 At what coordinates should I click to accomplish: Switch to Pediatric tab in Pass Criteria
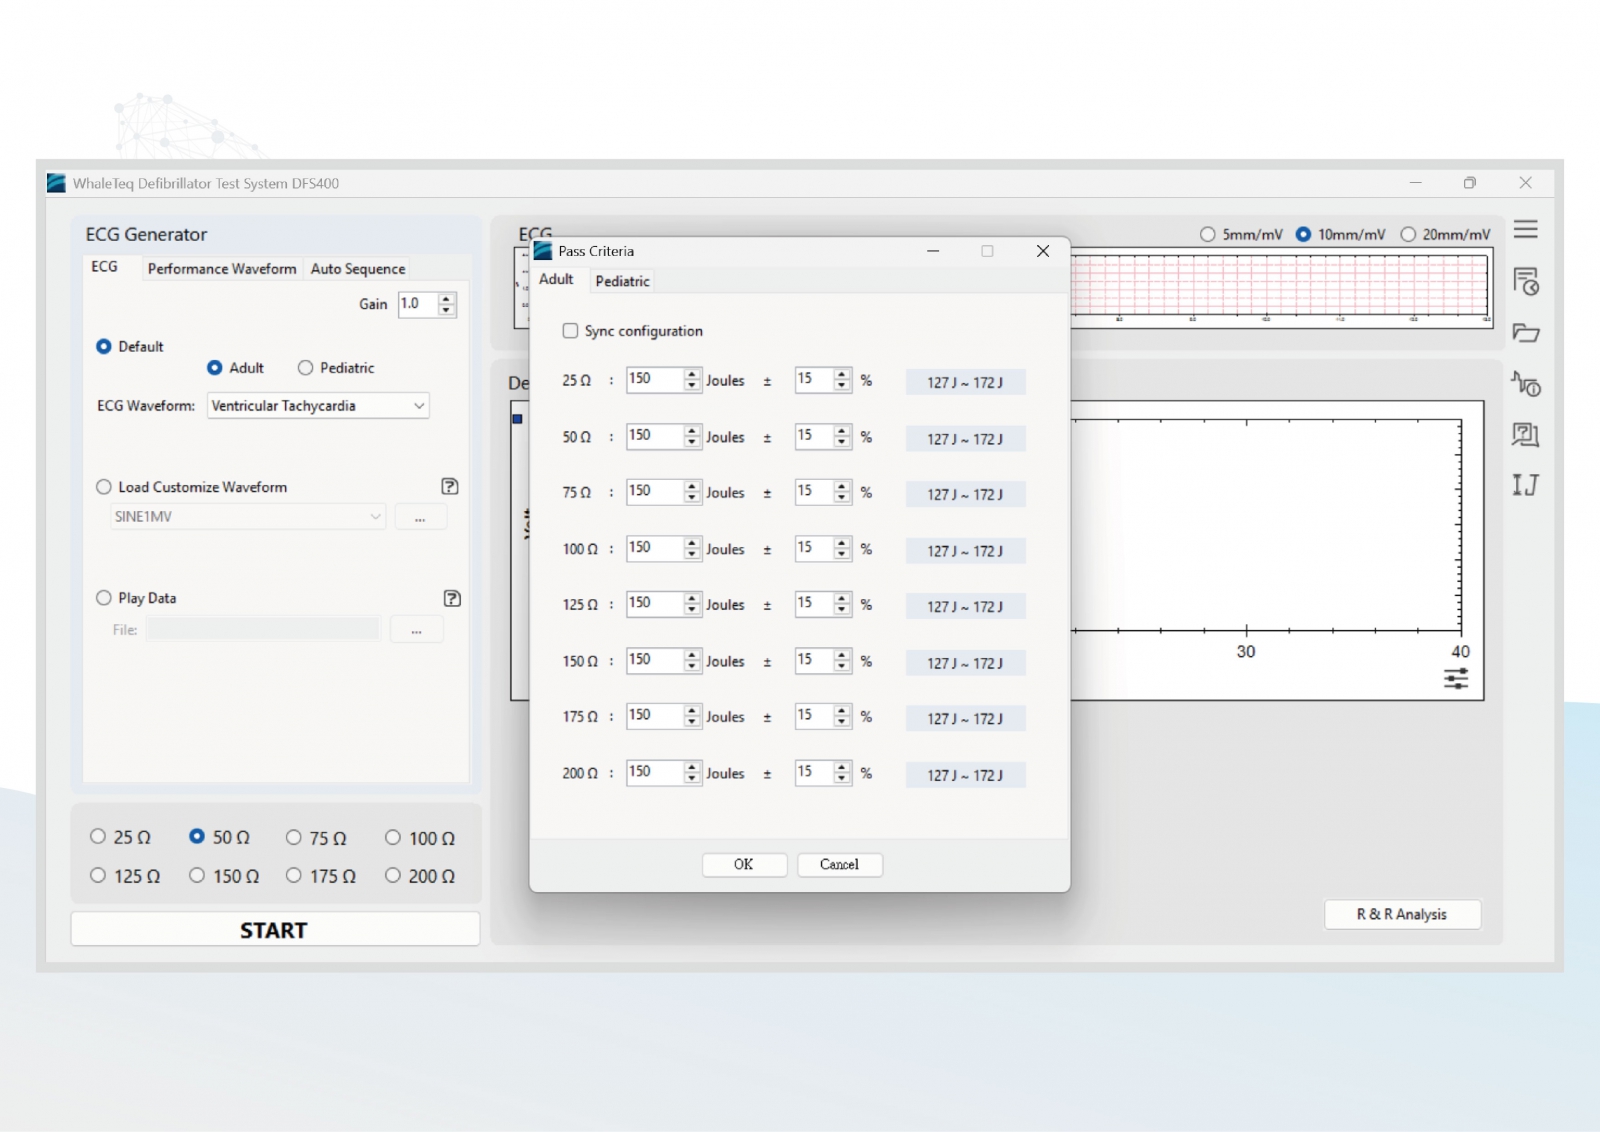622,281
